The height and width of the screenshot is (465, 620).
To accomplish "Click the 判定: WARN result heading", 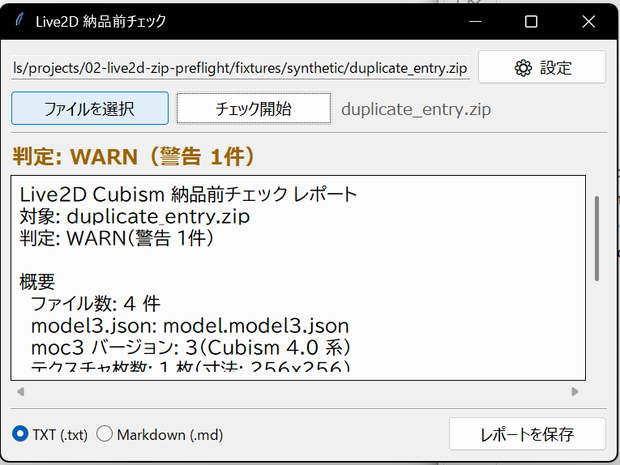I will coord(134,157).
